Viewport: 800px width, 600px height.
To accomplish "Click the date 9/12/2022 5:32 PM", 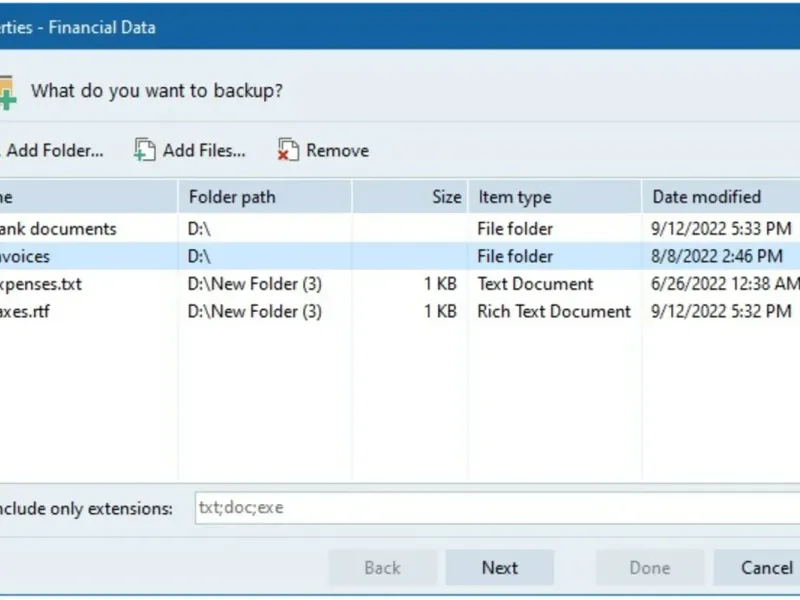I will [x=721, y=311].
